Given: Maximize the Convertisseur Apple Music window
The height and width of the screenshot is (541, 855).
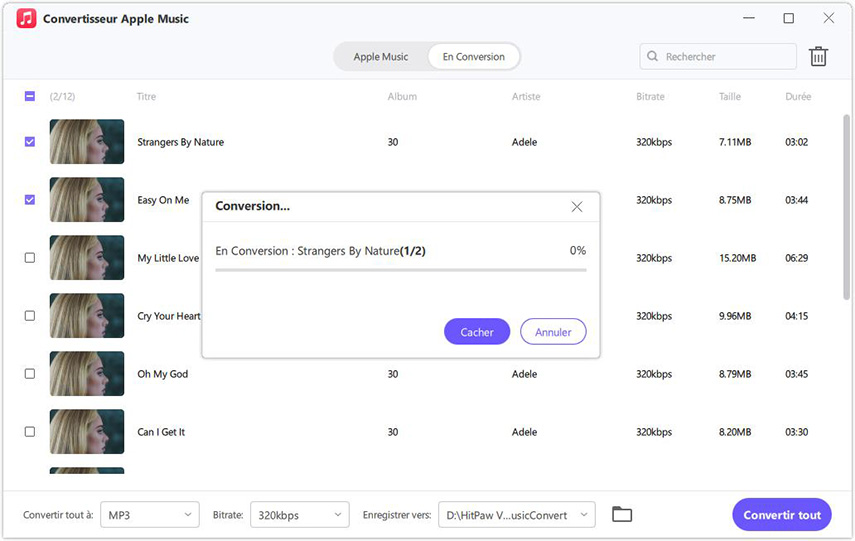Looking at the screenshot, I should [788, 18].
